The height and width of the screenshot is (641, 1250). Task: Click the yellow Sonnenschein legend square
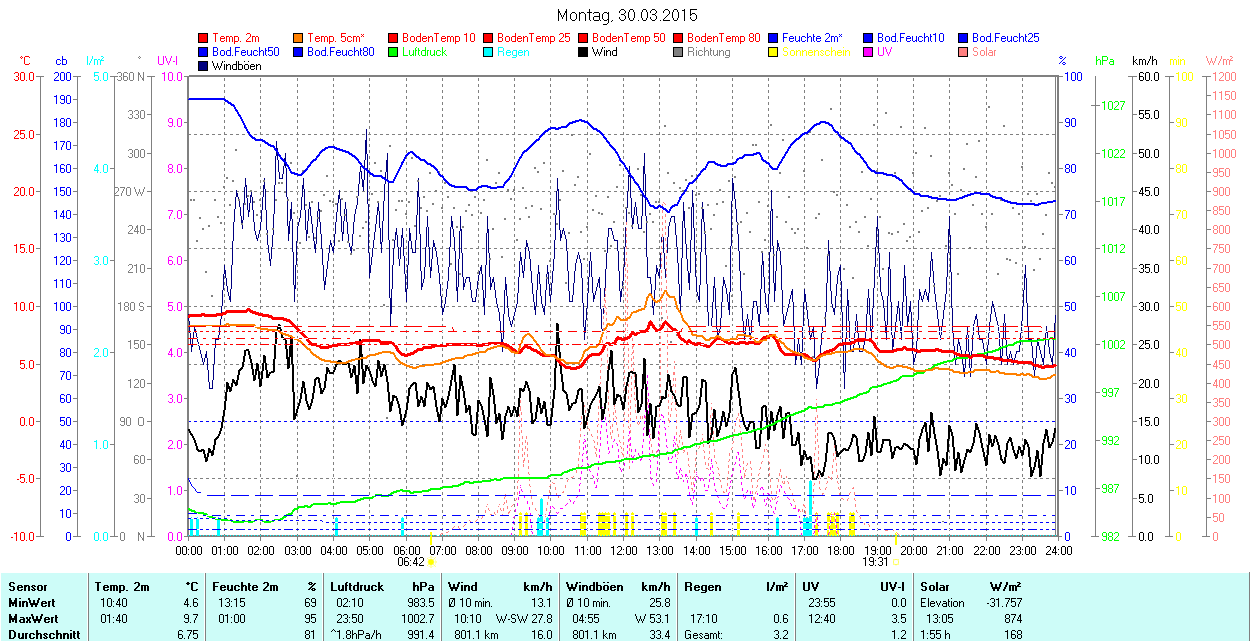[774, 52]
